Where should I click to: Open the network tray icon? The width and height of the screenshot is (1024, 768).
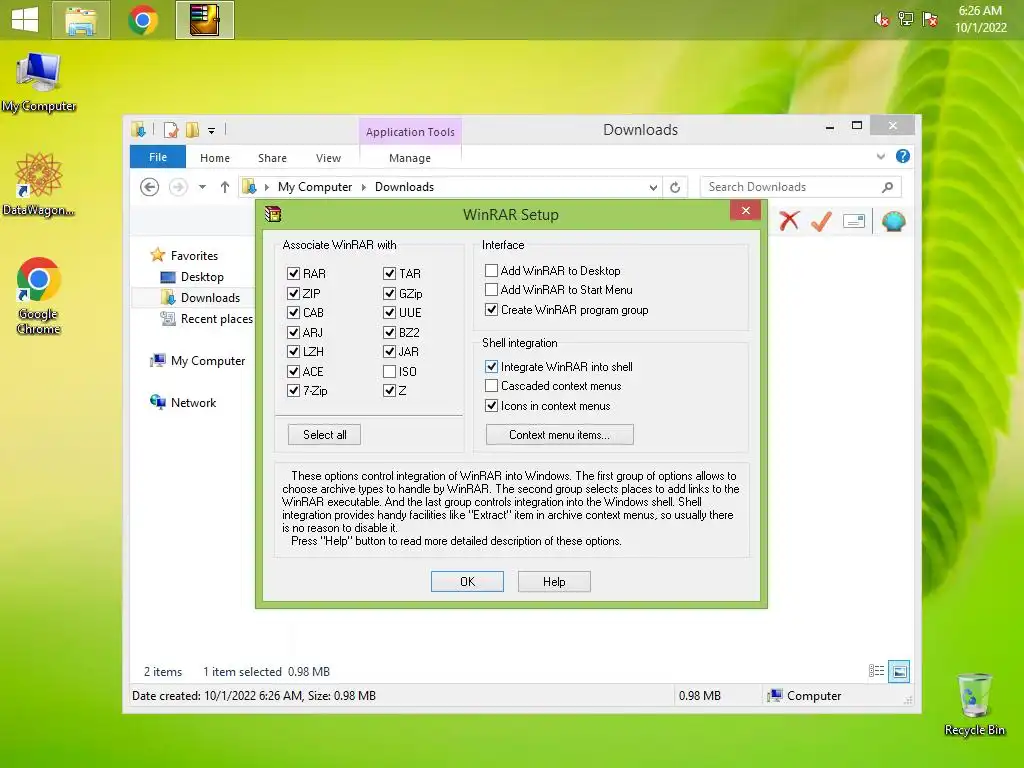[906, 19]
